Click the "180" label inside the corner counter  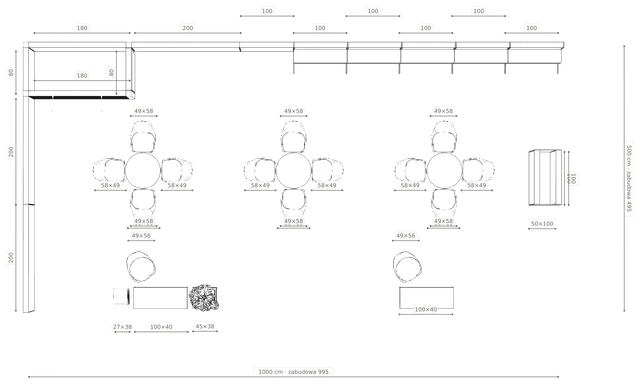(x=82, y=75)
